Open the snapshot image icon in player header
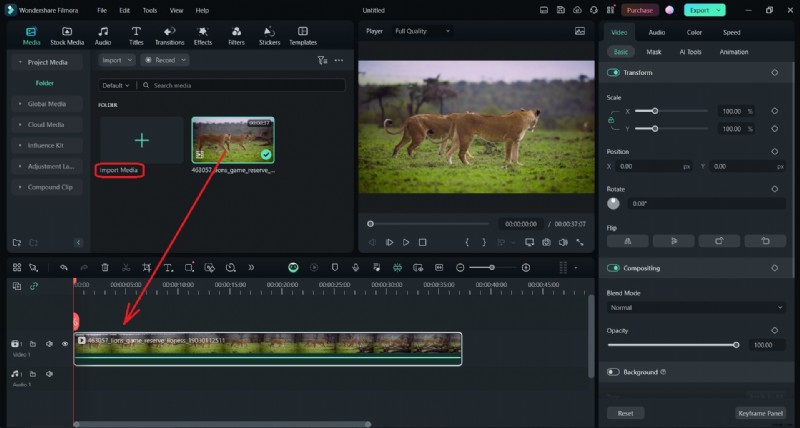This screenshot has height=428, width=800. pyautogui.click(x=580, y=31)
